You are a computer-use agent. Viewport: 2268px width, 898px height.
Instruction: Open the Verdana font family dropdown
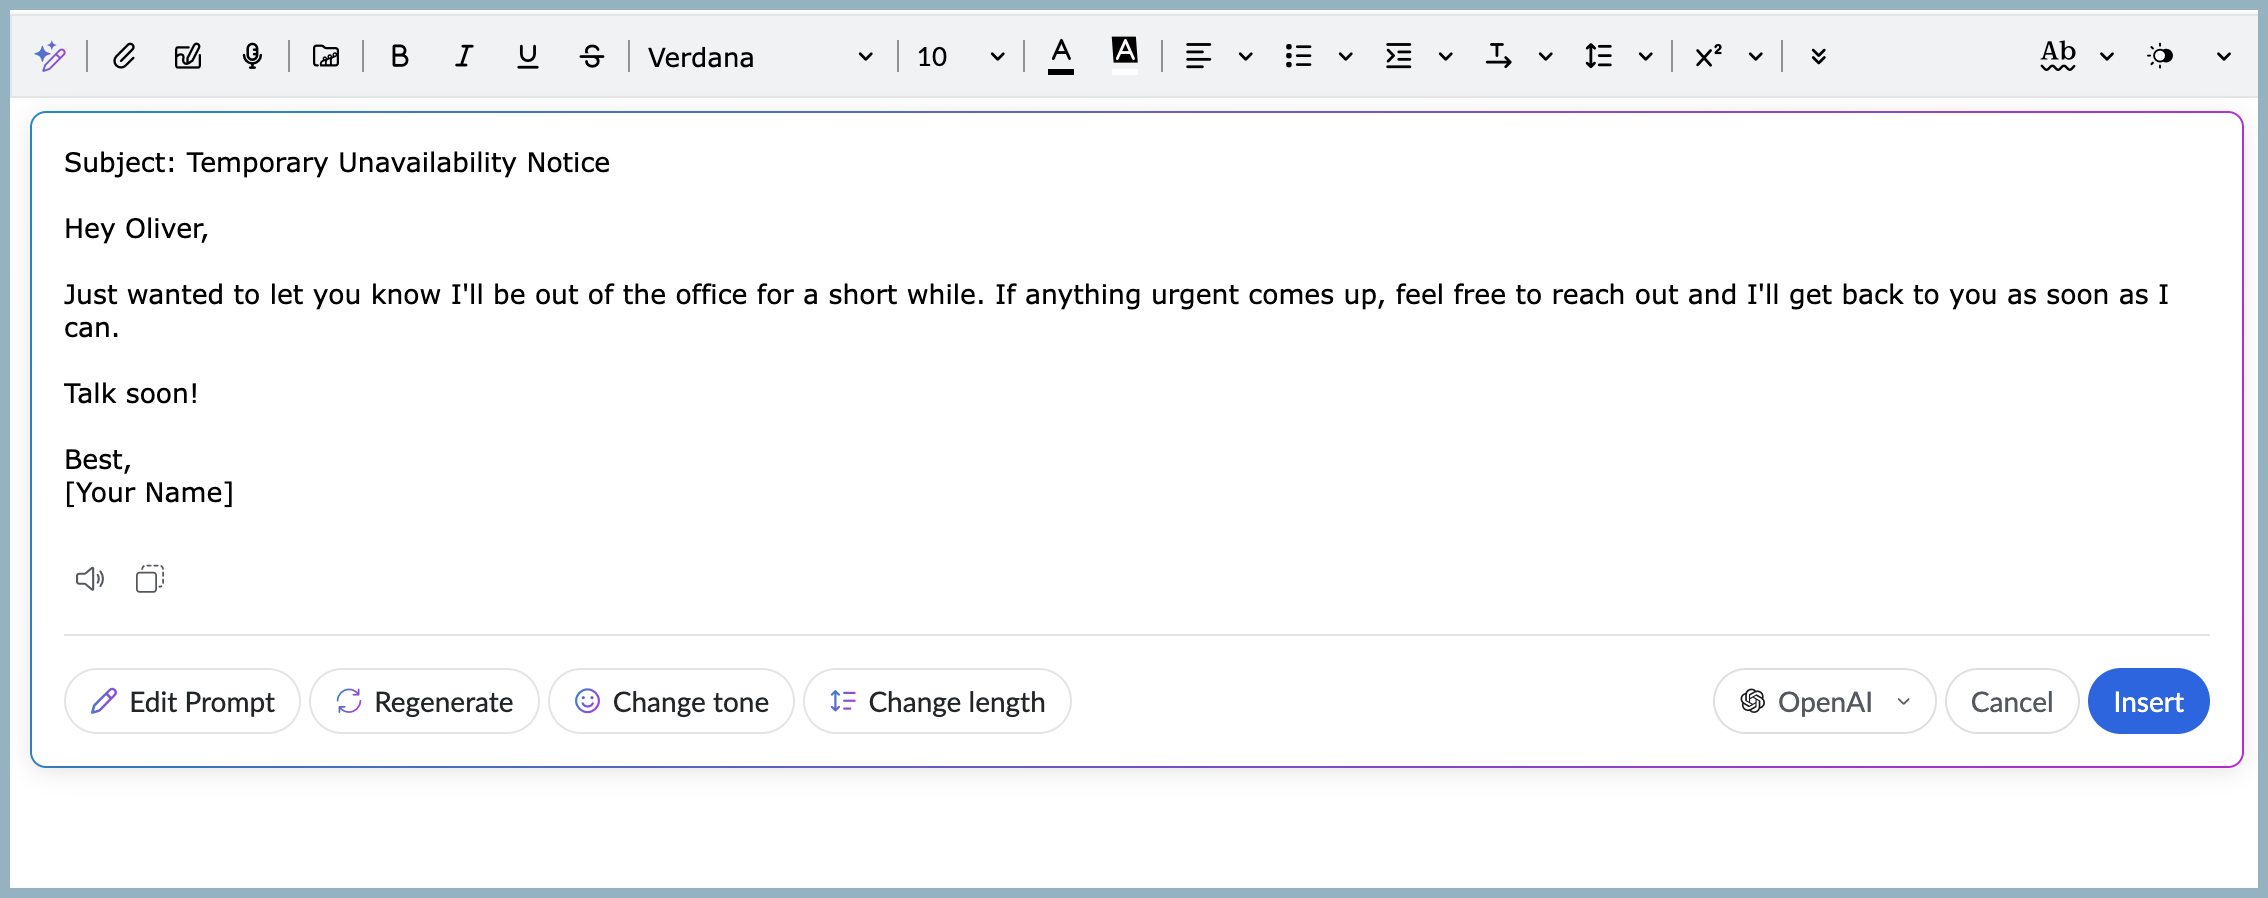click(760, 57)
